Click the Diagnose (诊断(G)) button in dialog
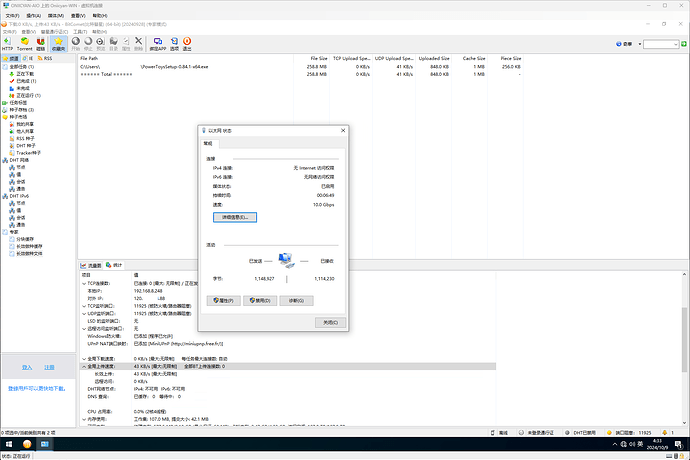 (297, 301)
